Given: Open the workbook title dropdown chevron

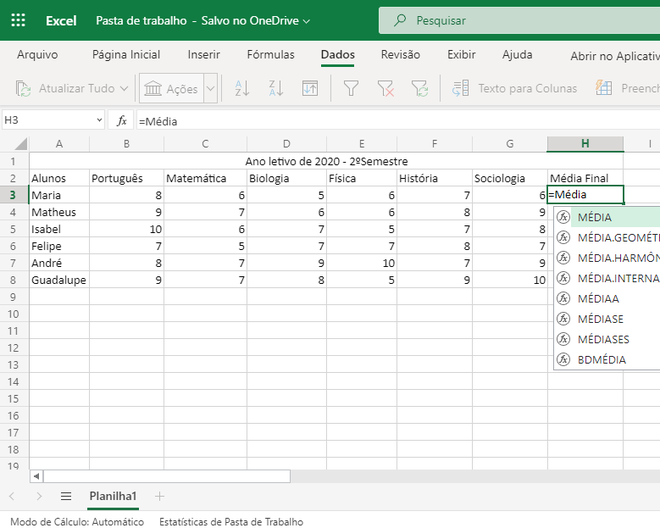Looking at the screenshot, I should click(306, 21).
